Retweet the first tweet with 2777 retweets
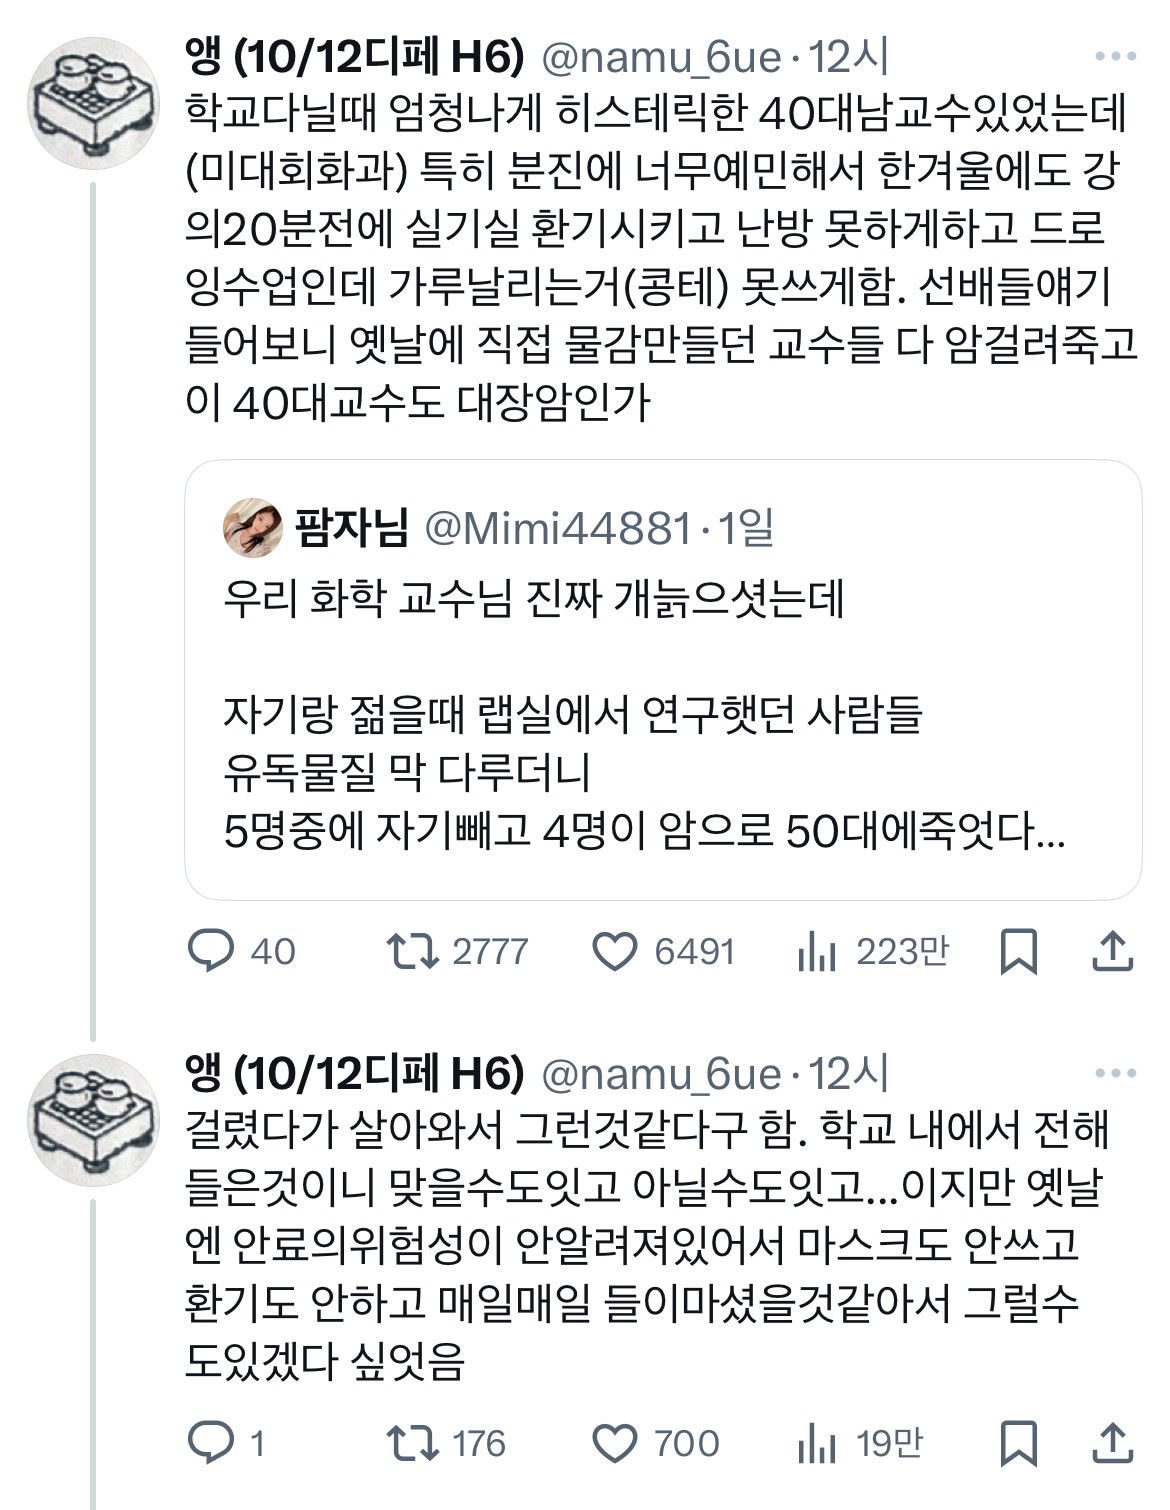 [413, 951]
